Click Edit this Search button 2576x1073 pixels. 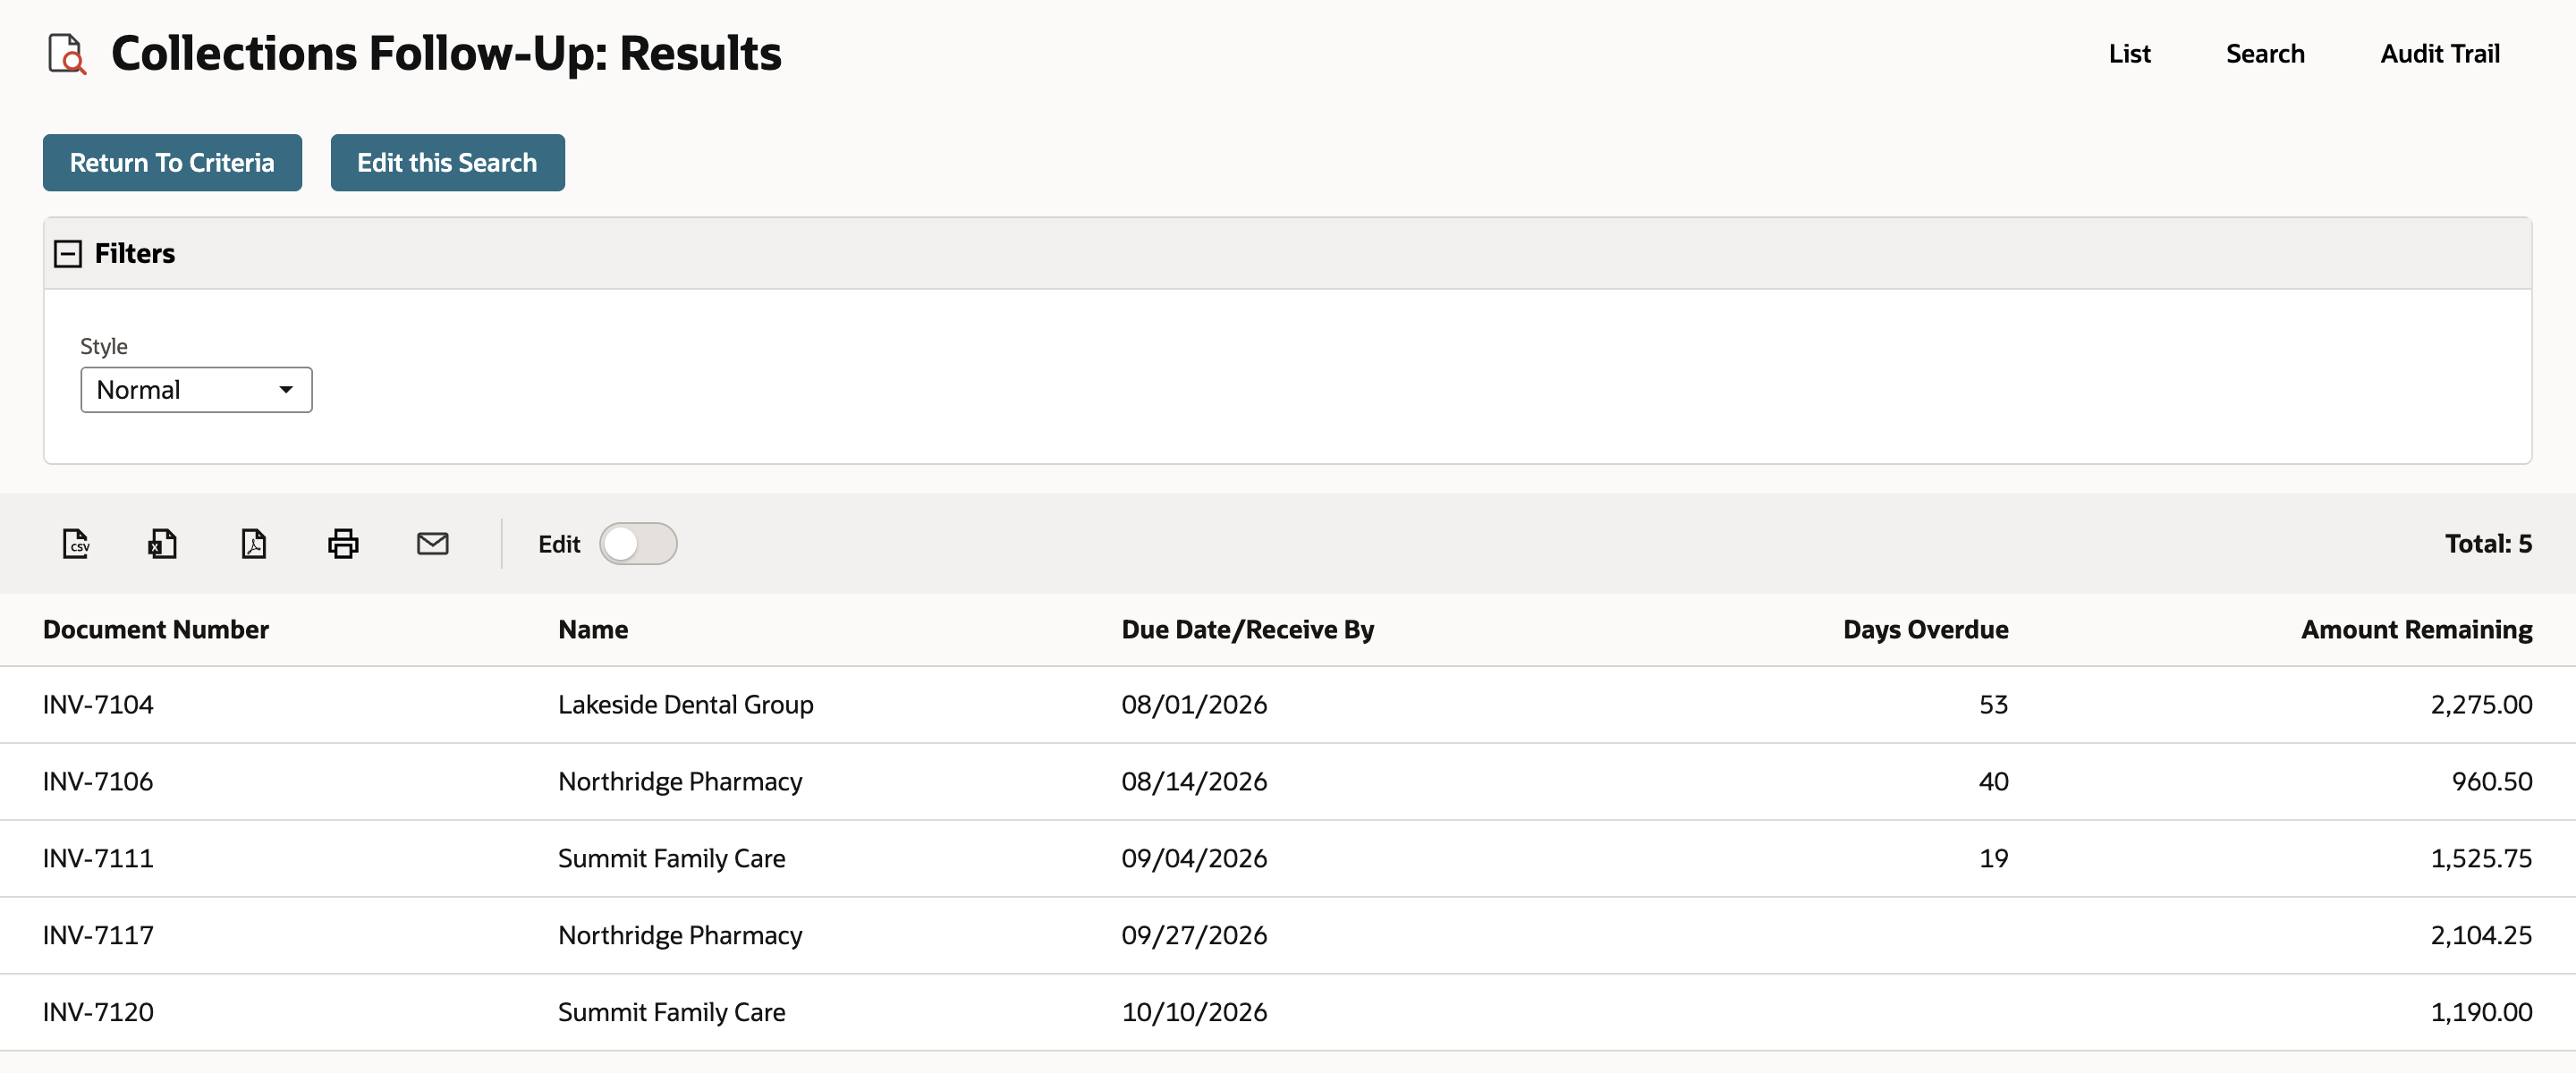pyautogui.click(x=447, y=162)
